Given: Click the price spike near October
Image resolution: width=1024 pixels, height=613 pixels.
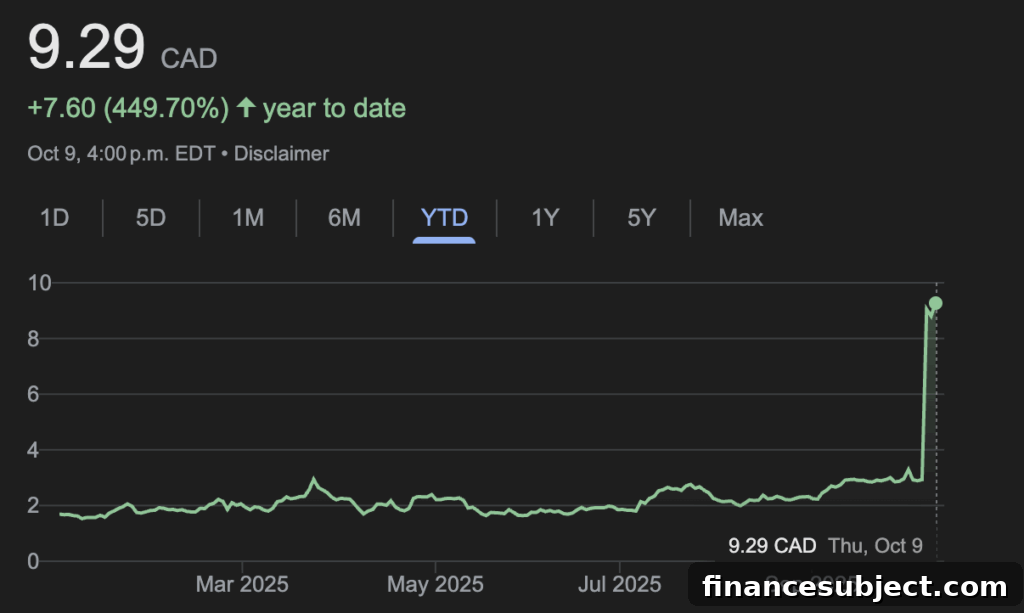Looking at the screenshot, I should tap(925, 392).
